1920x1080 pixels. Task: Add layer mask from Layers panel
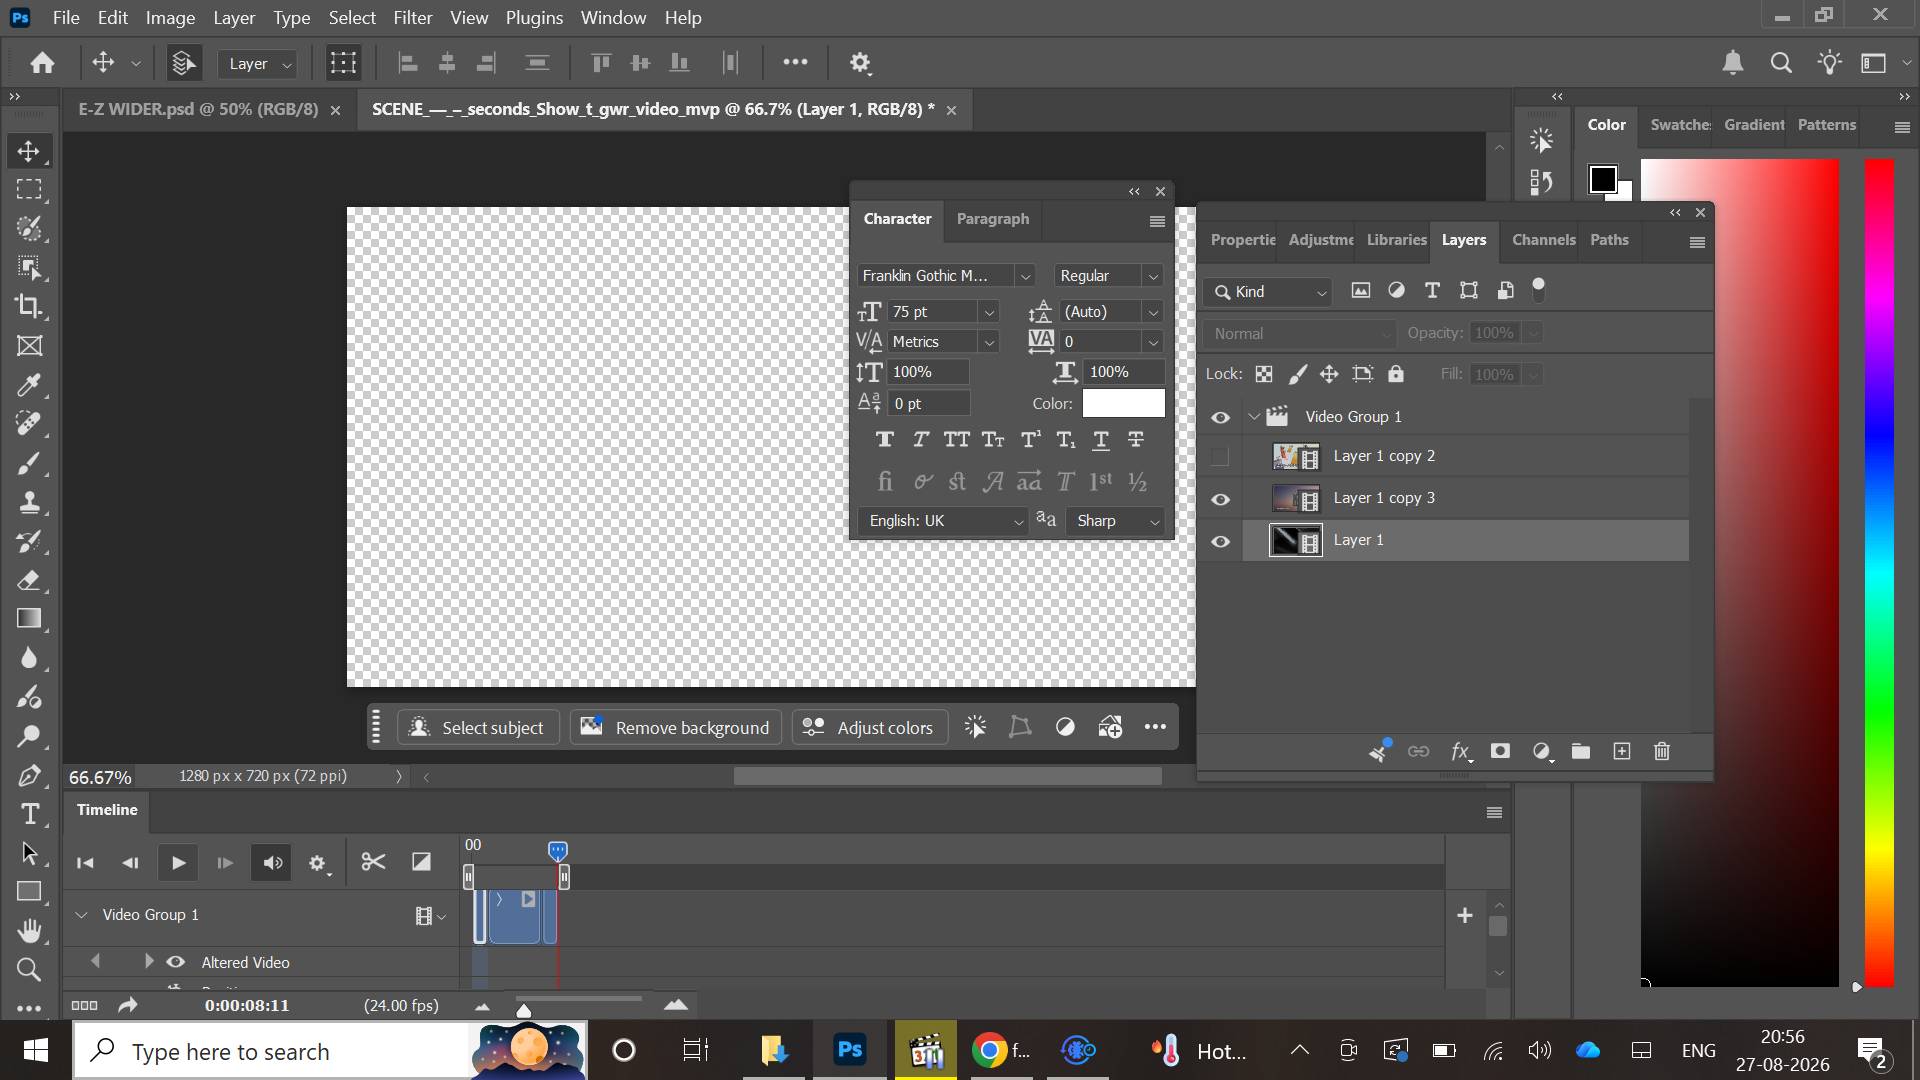coord(1500,751)
